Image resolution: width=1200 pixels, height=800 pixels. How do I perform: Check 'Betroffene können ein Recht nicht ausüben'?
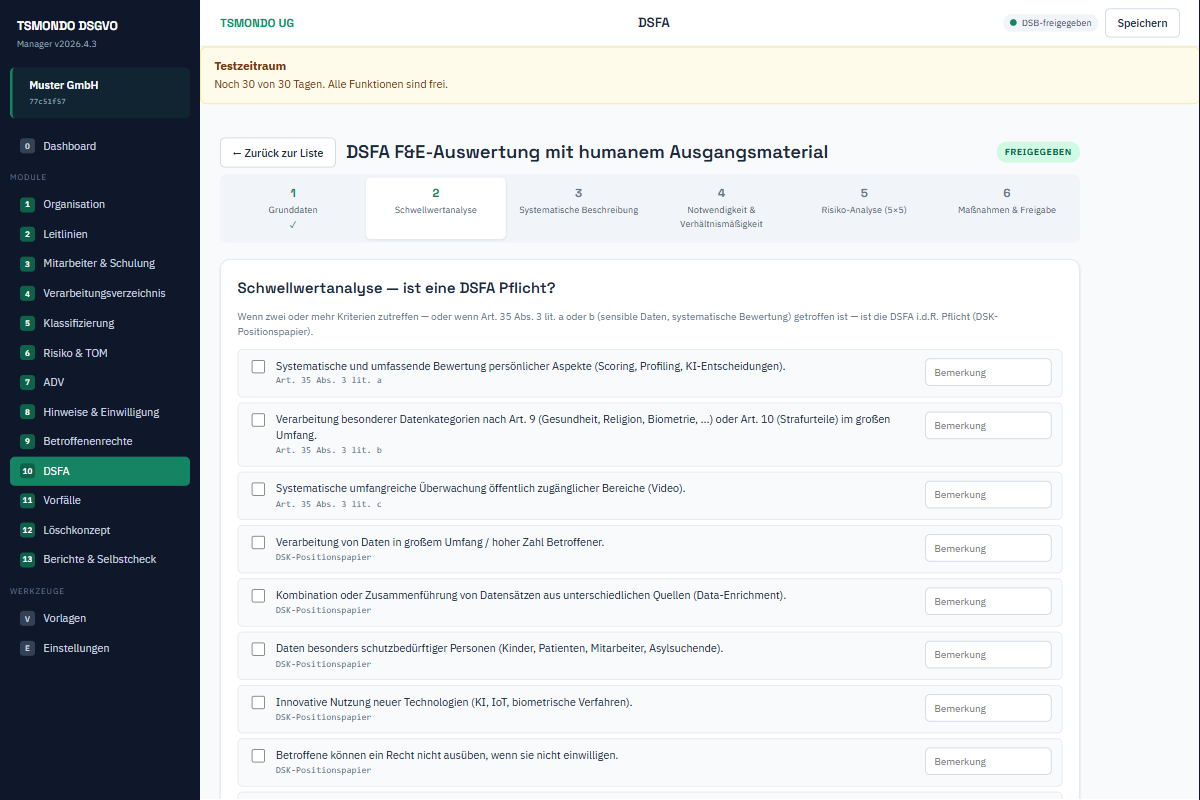[x=258, y=755]
